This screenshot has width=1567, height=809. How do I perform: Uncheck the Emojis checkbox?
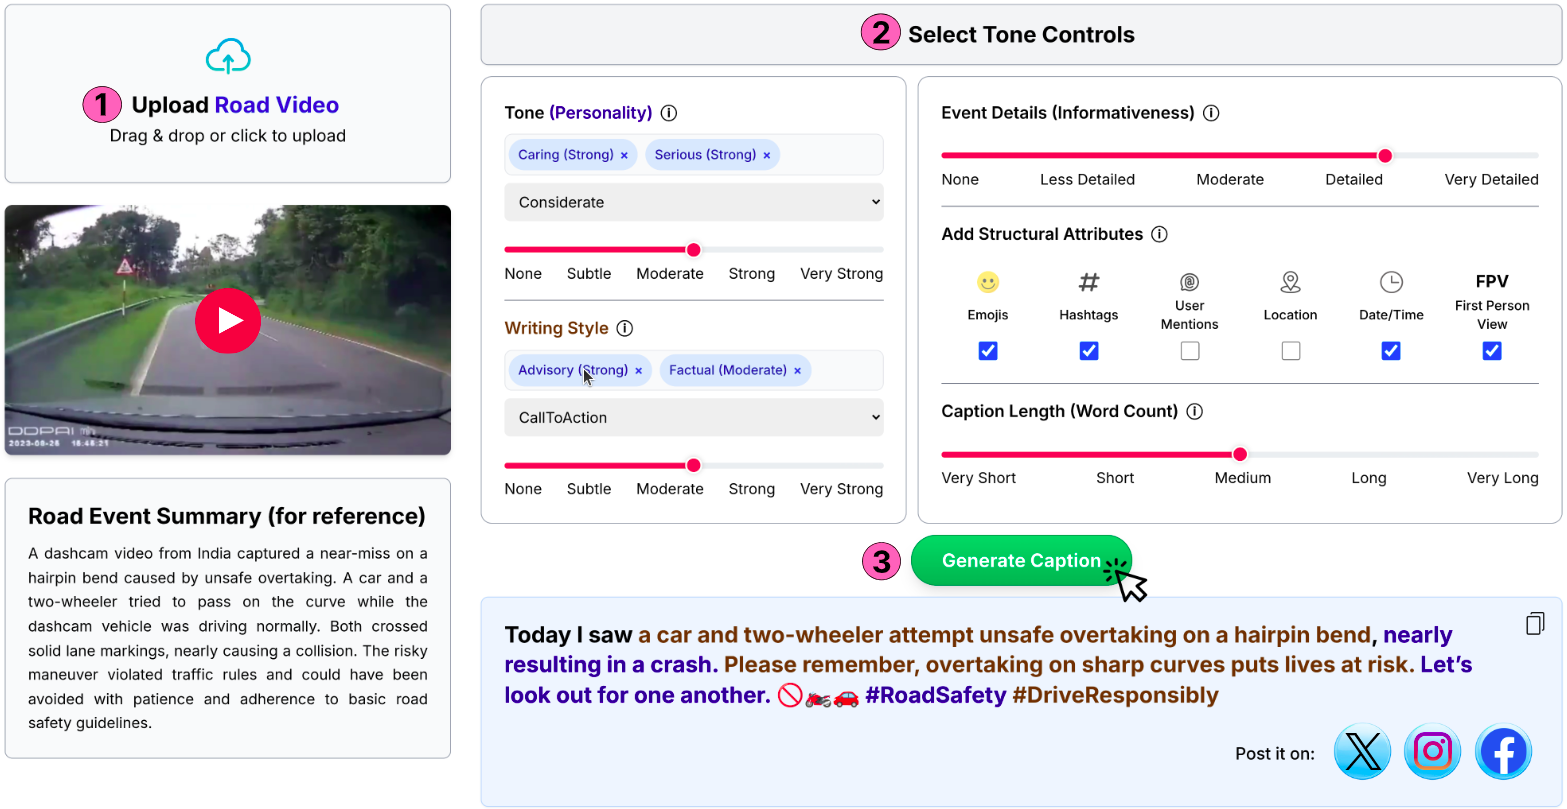click(x=988, y=350)
